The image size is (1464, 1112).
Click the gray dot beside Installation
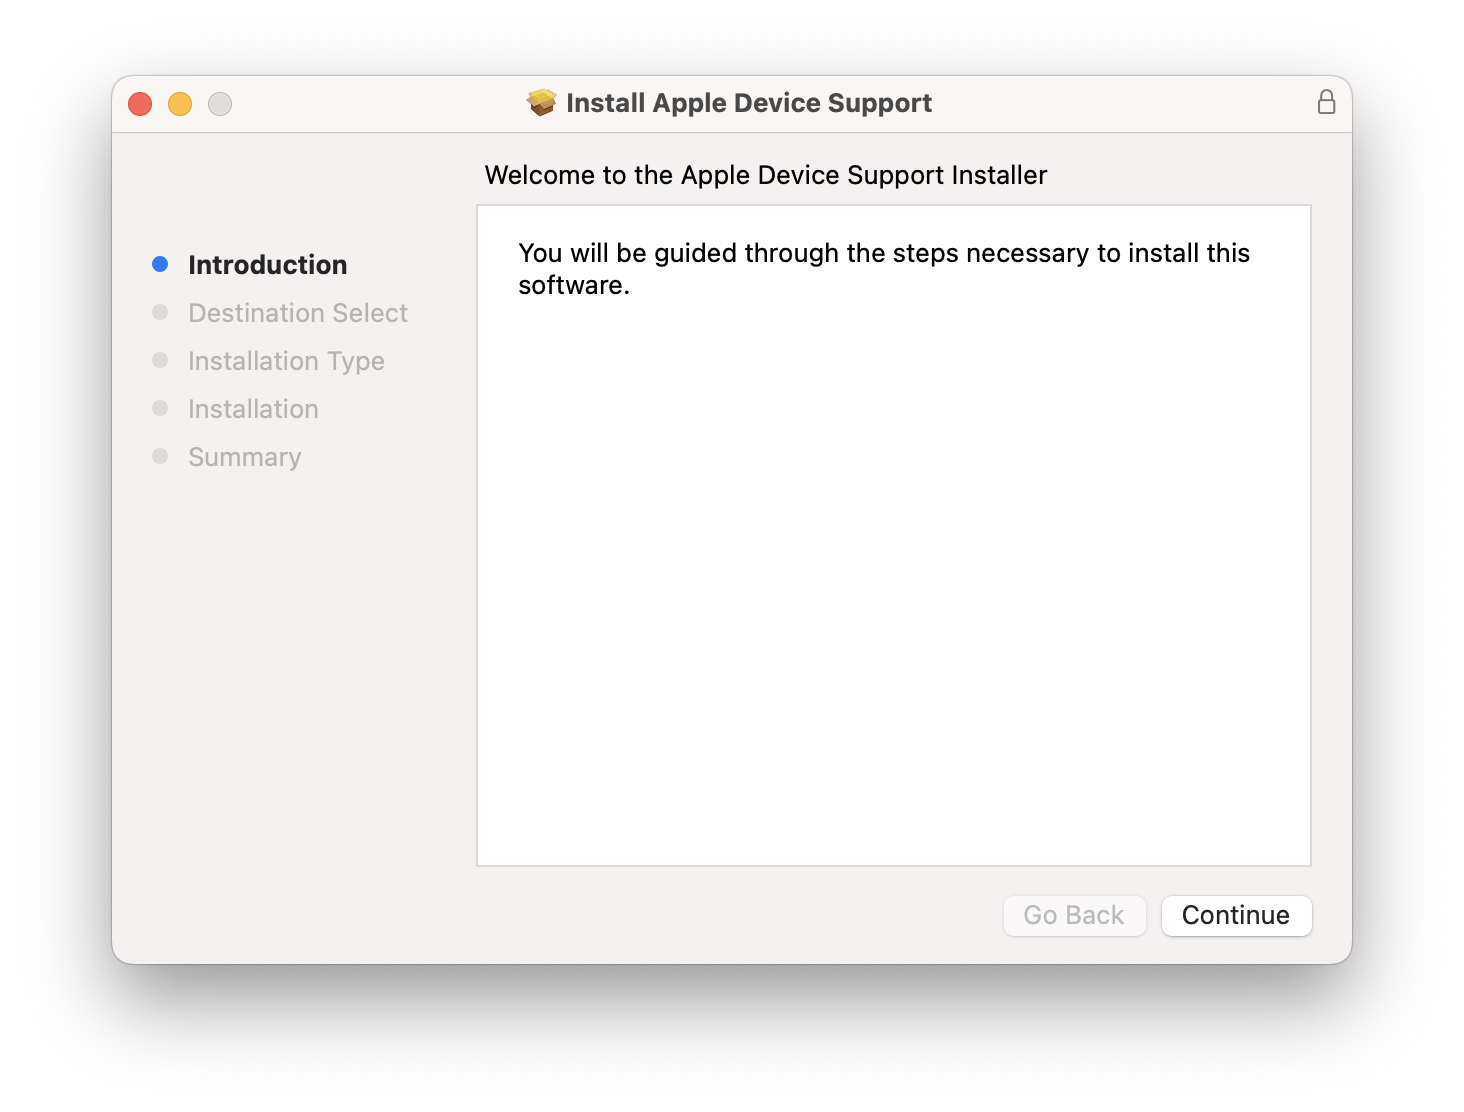(x=160, y=407)
